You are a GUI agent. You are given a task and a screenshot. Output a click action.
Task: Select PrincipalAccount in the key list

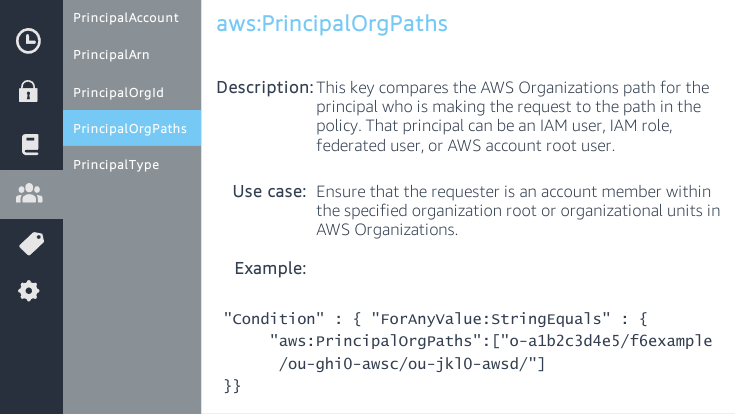pyautogui.click(x=126, y=18)
